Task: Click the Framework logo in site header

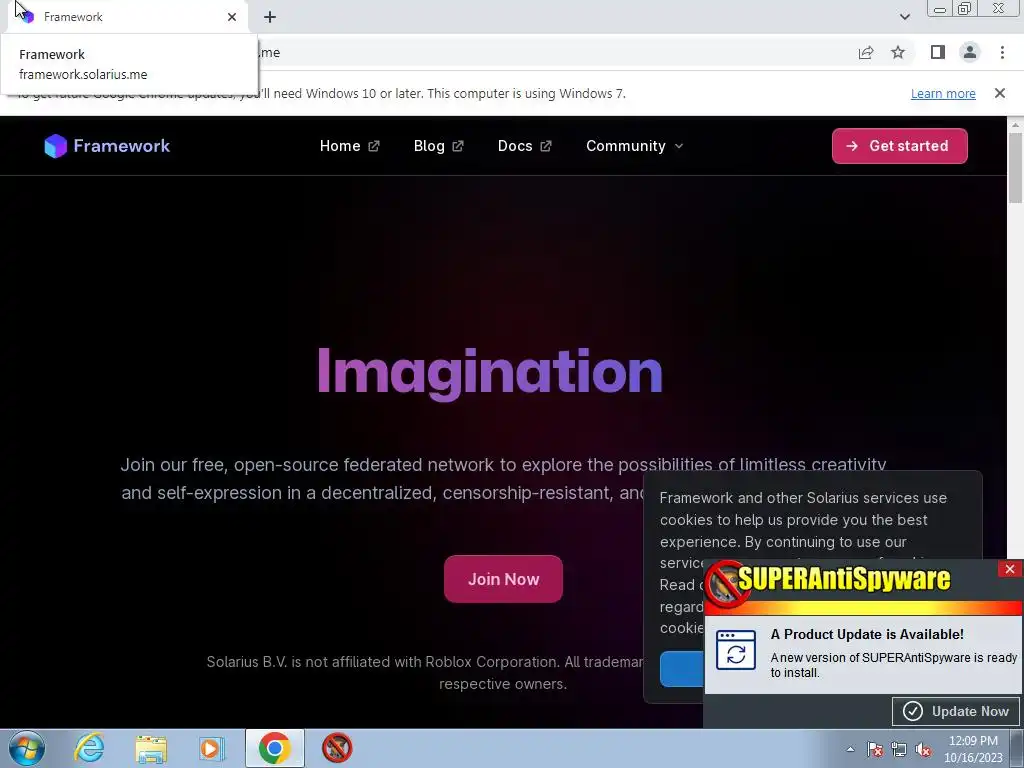Action: 107,146
